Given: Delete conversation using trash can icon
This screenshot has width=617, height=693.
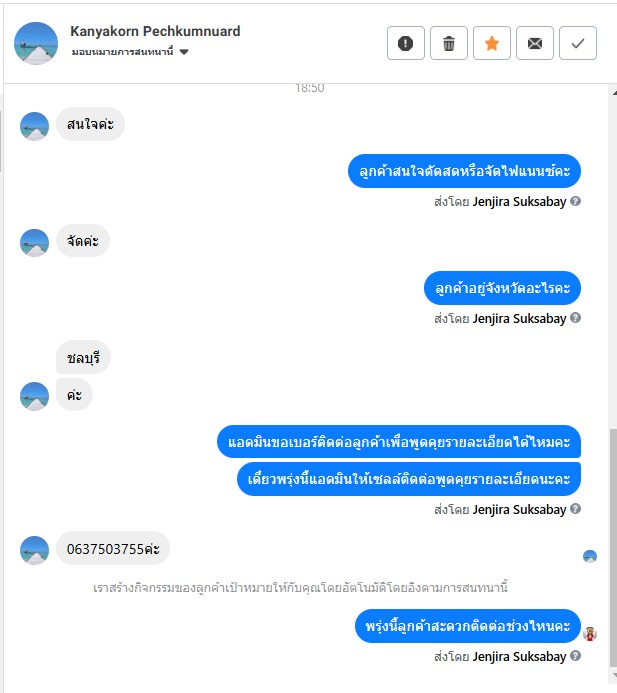Looking at the screenshot, I should click(449, 43).
